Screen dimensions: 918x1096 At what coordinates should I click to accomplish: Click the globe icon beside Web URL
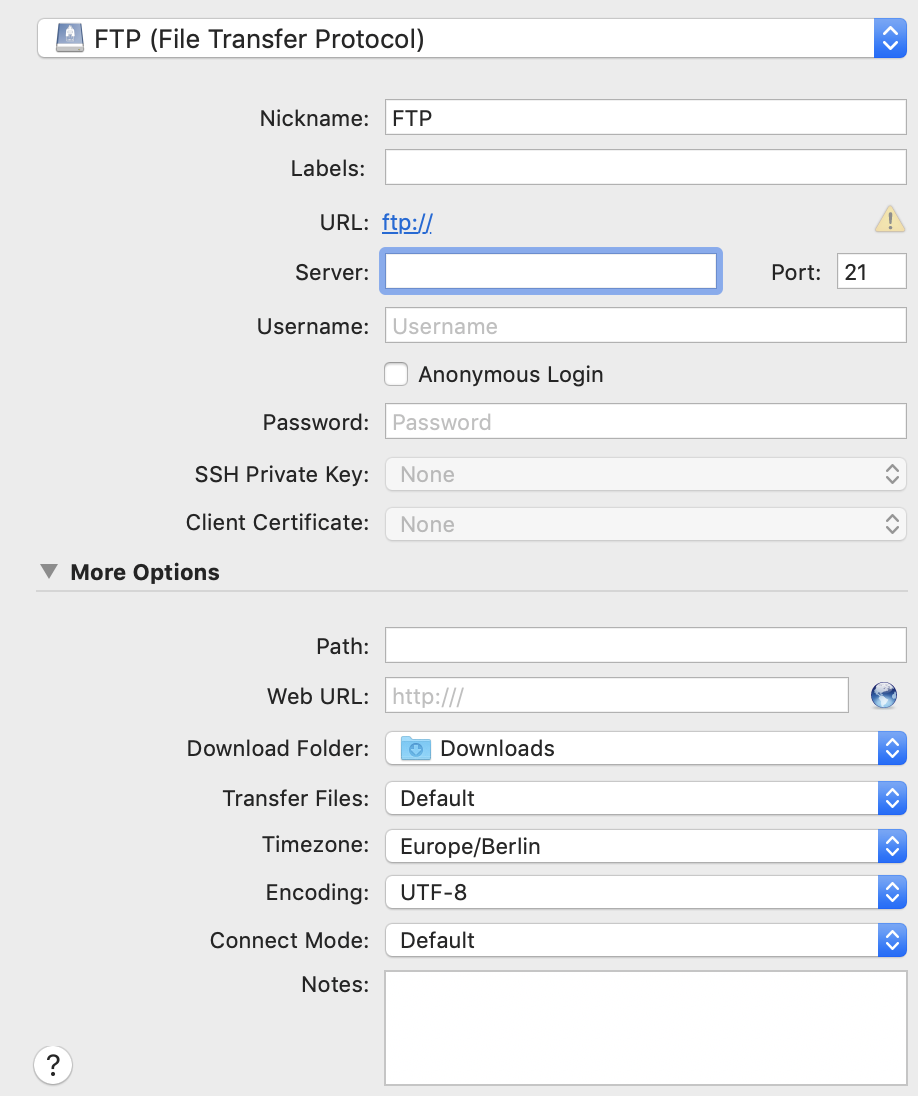[884, 695]
